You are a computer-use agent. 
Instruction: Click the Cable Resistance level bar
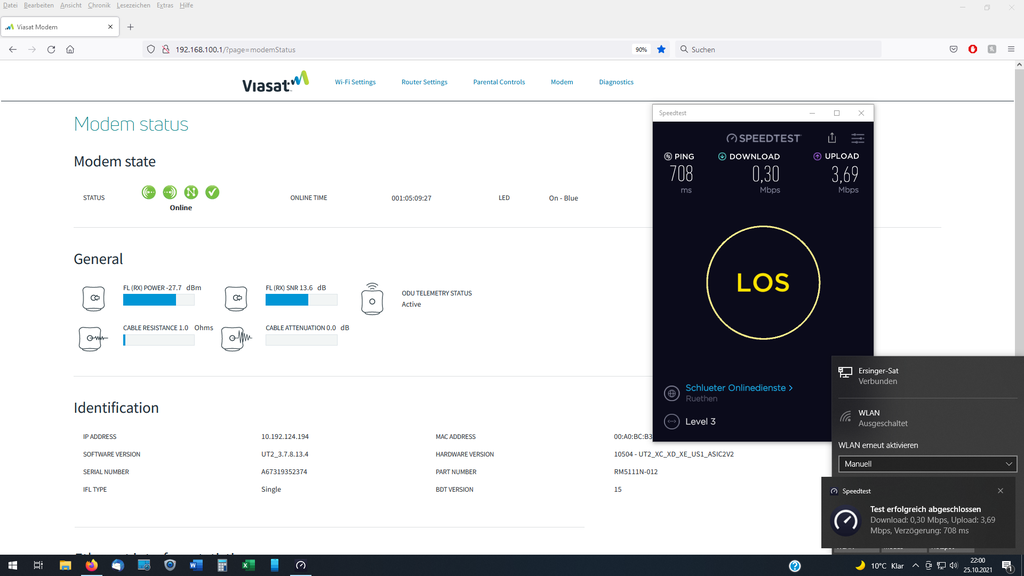159,340
